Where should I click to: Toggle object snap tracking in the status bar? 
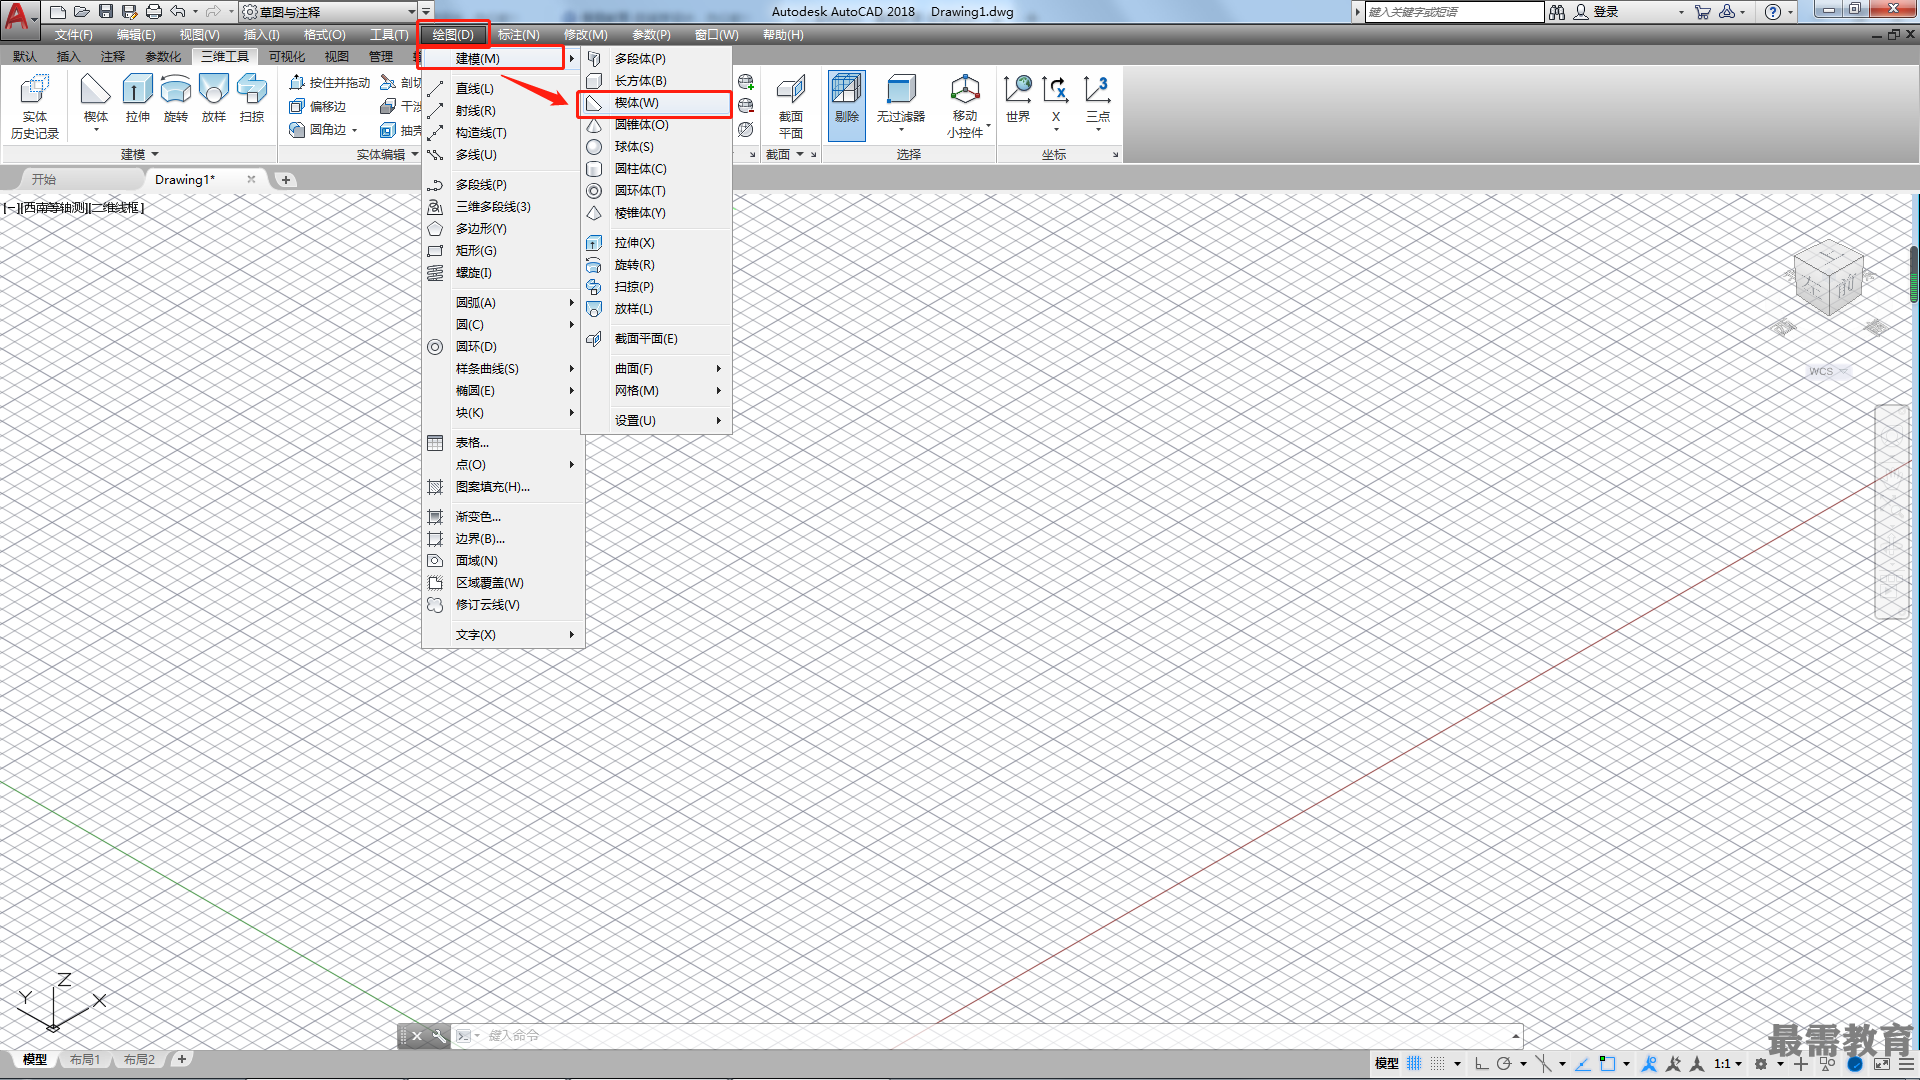click(1583, 1064)
